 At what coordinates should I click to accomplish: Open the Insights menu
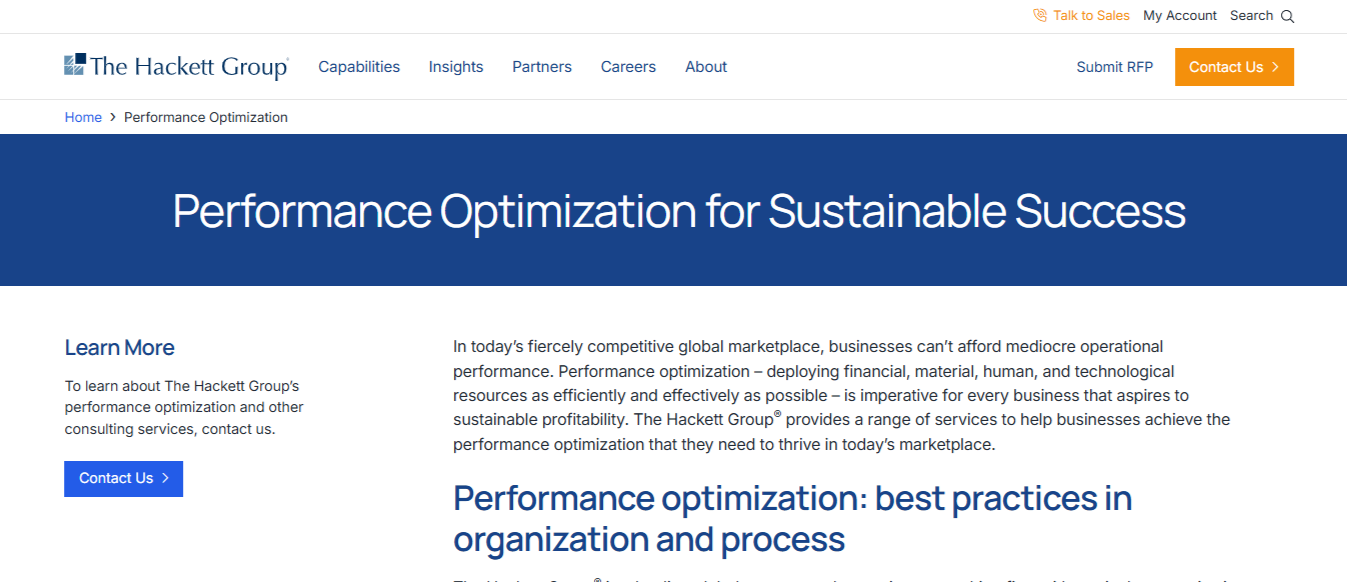[x=456, y=67]
